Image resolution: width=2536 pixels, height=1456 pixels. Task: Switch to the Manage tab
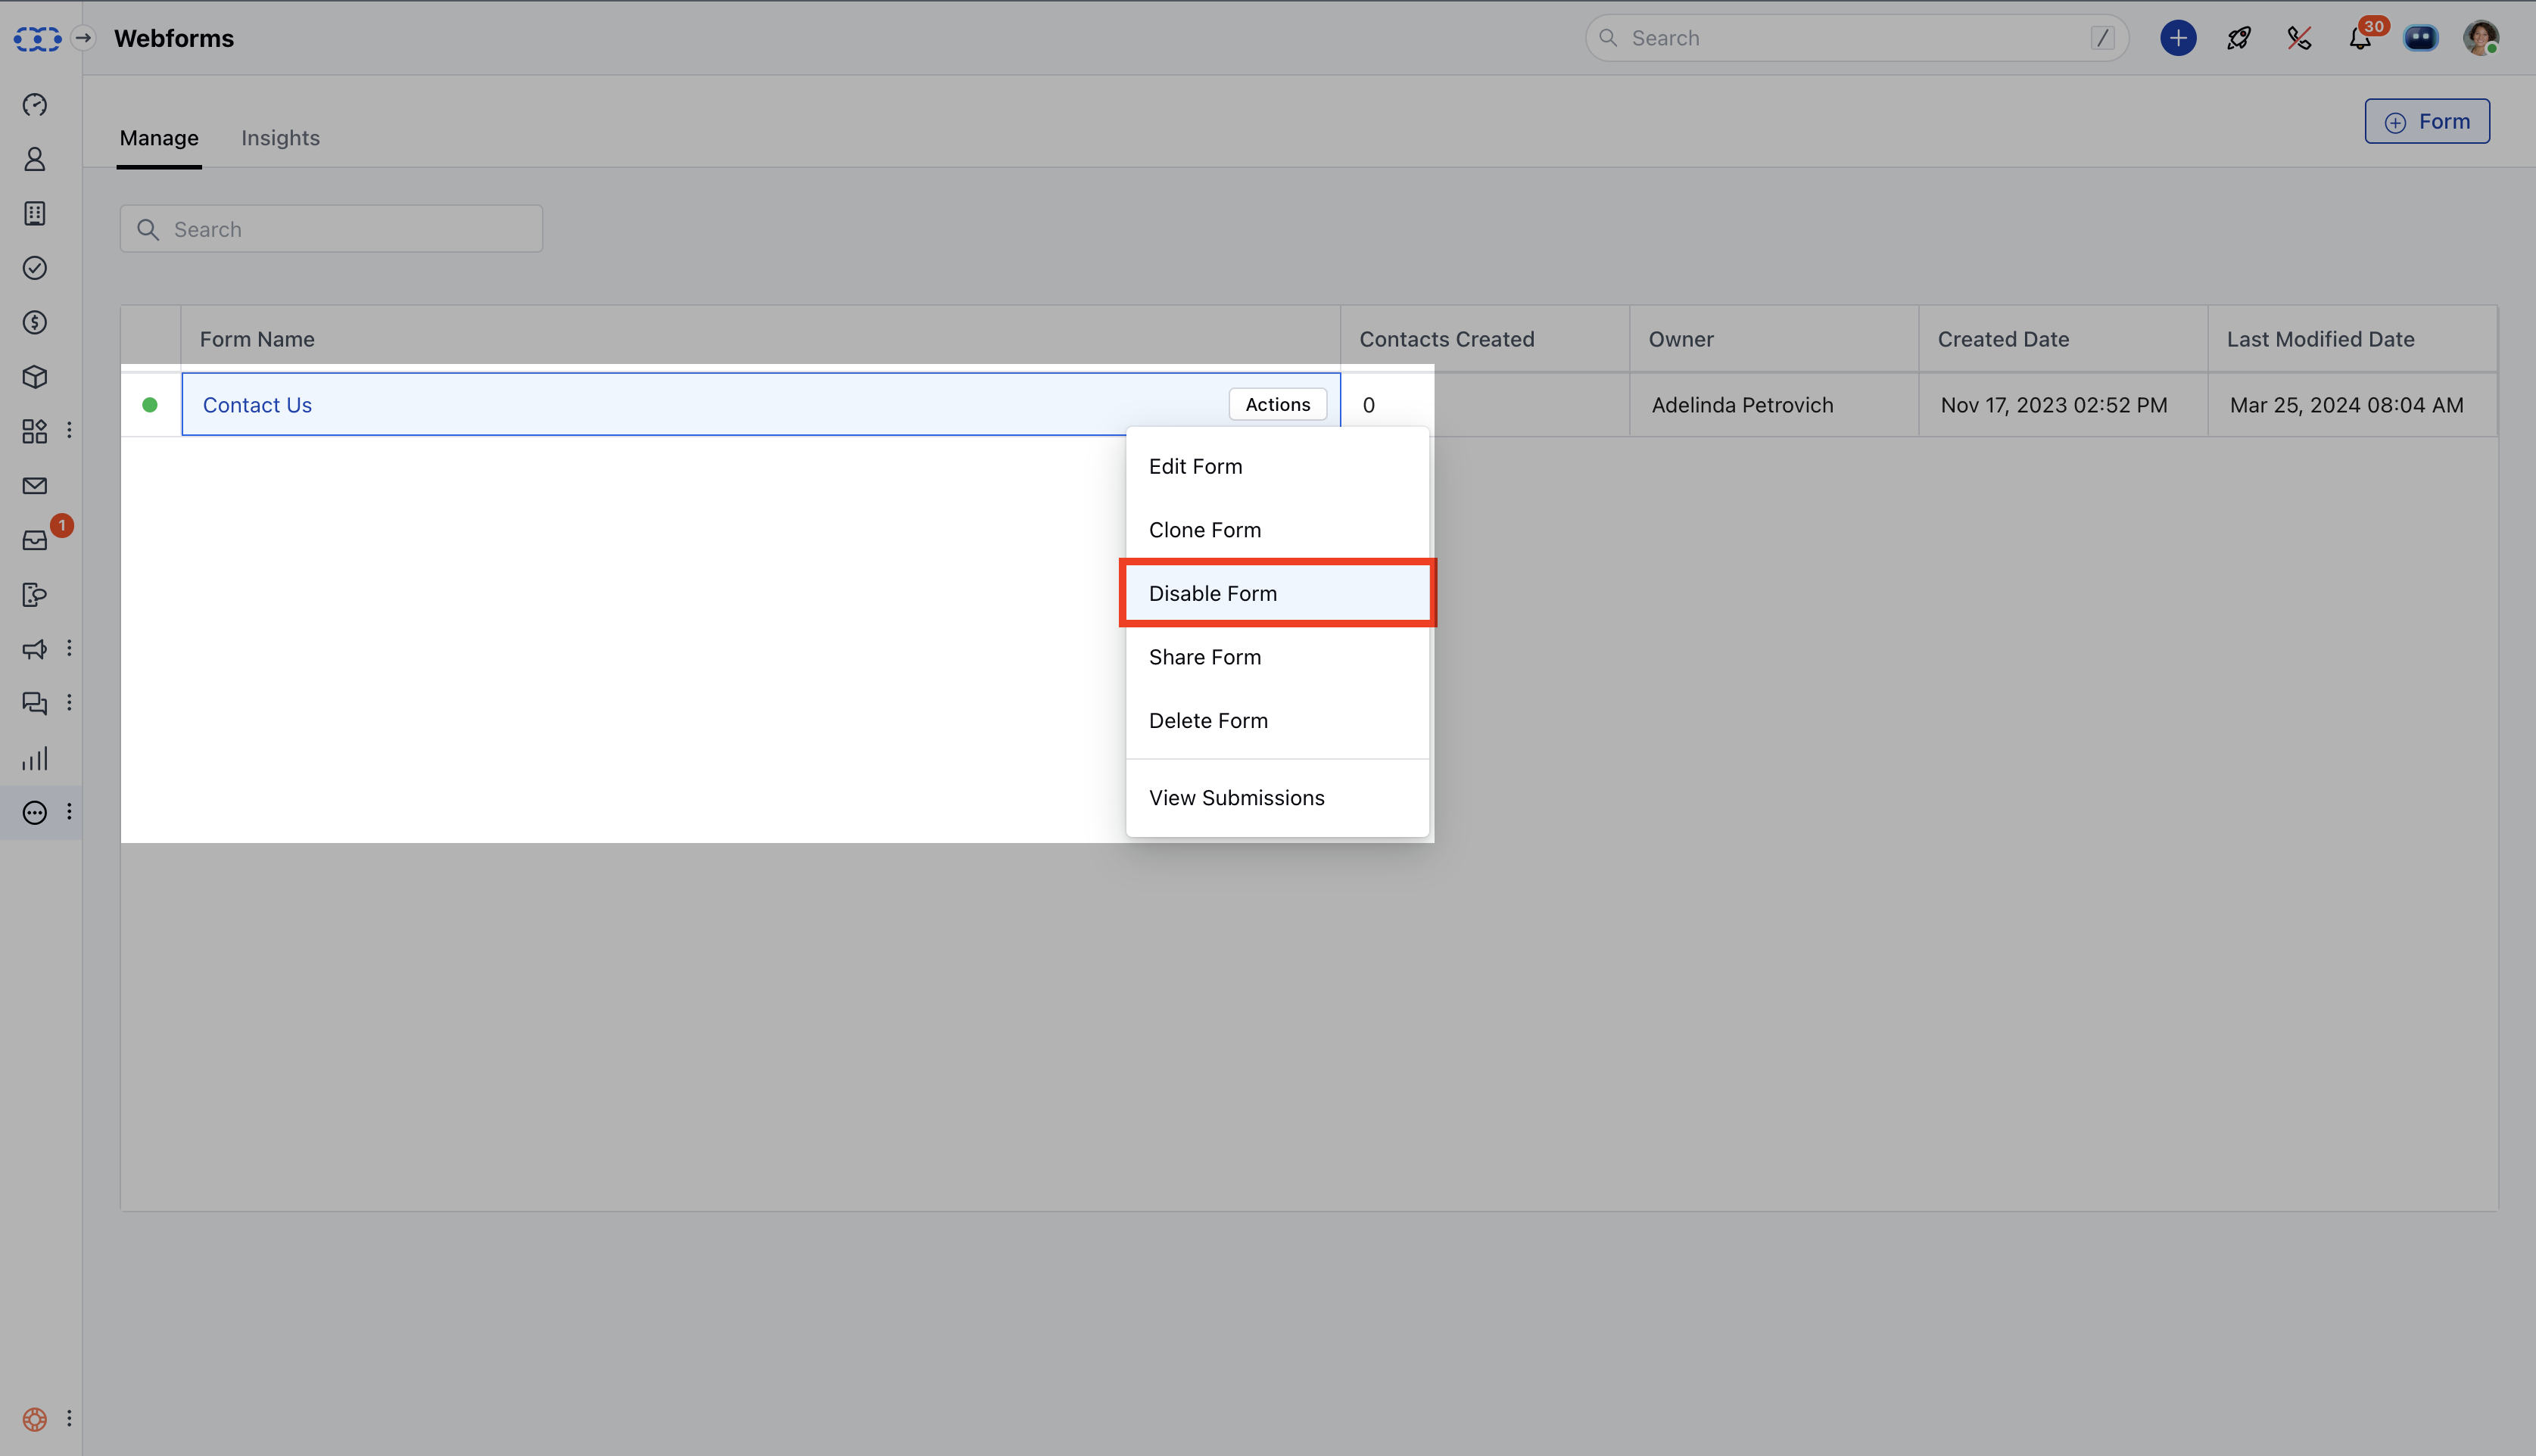[159, 138]
